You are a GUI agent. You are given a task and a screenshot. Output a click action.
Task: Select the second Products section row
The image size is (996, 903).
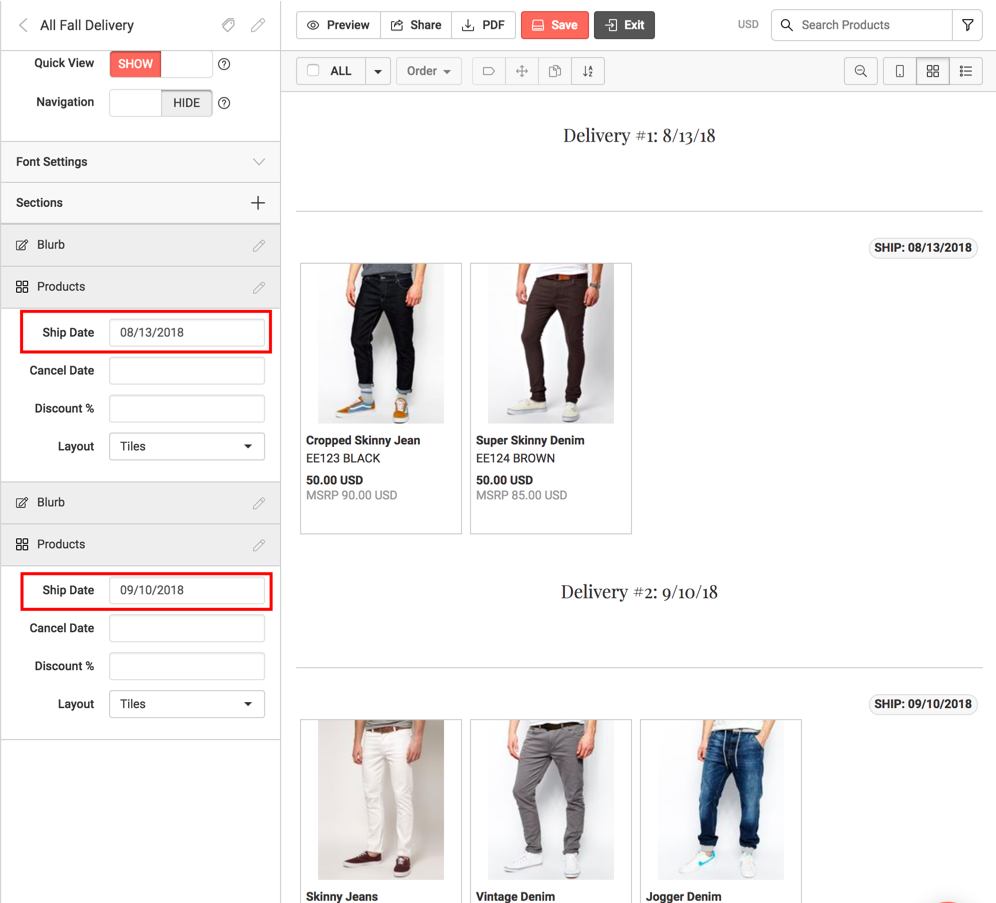pyautogui.click(x=140, y=545)
